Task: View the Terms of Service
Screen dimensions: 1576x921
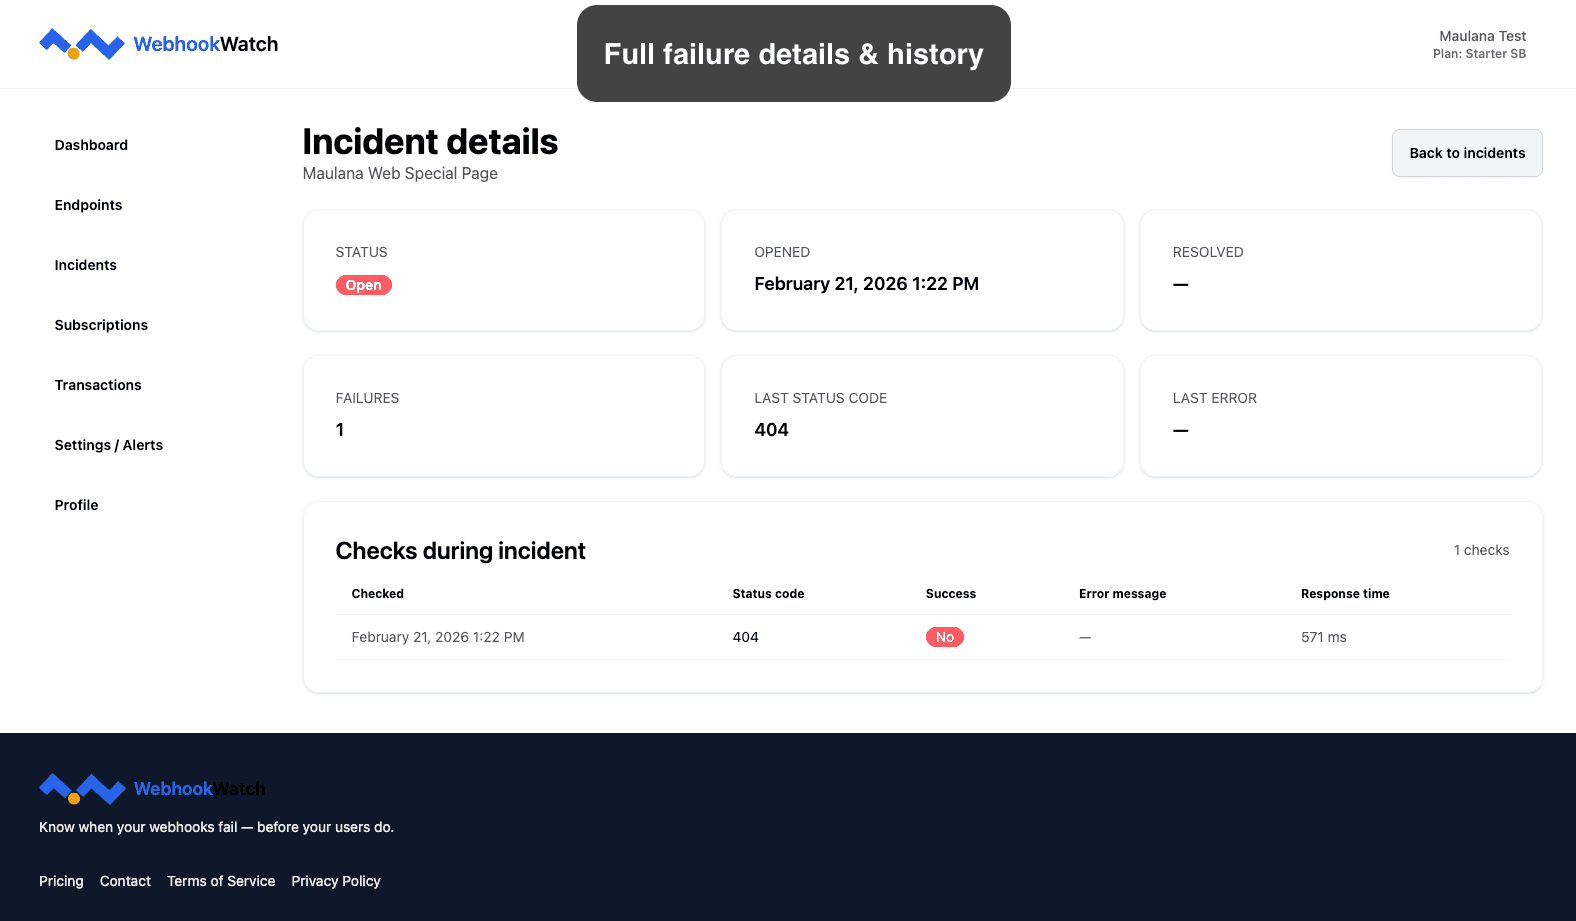Action: [x=221, y=881]
